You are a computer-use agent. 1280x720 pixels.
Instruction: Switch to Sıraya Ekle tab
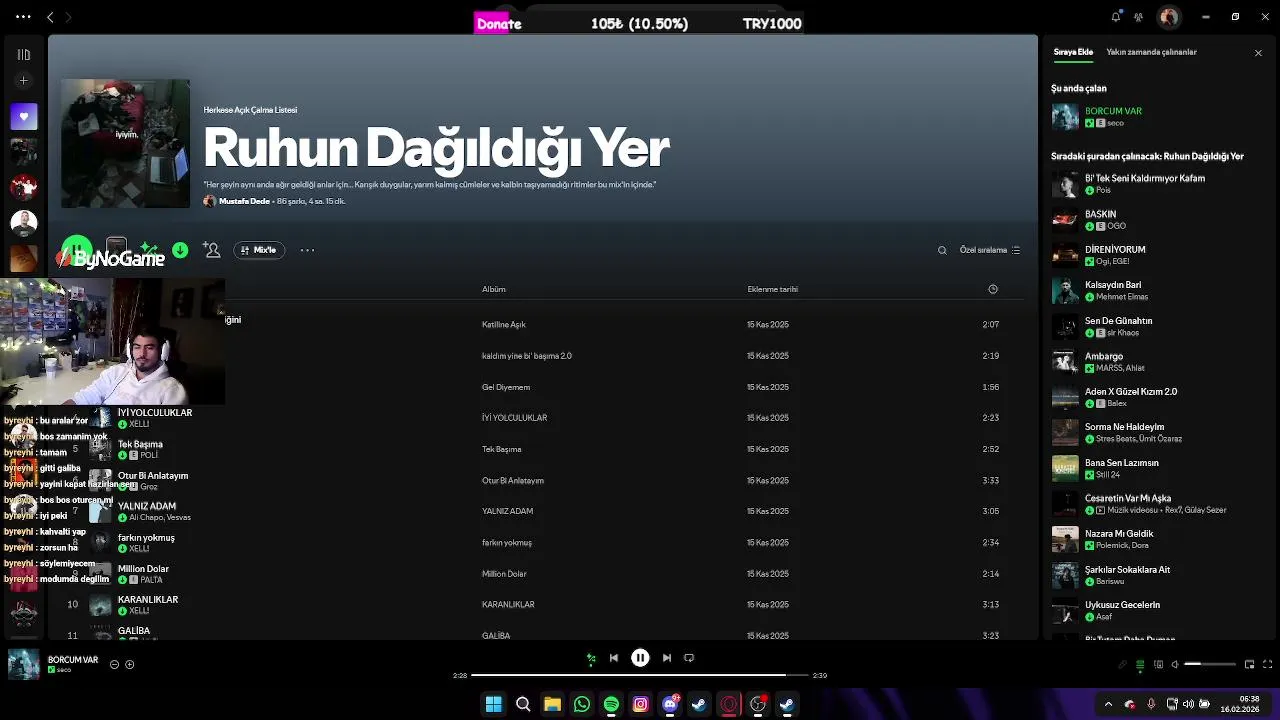1073,52
